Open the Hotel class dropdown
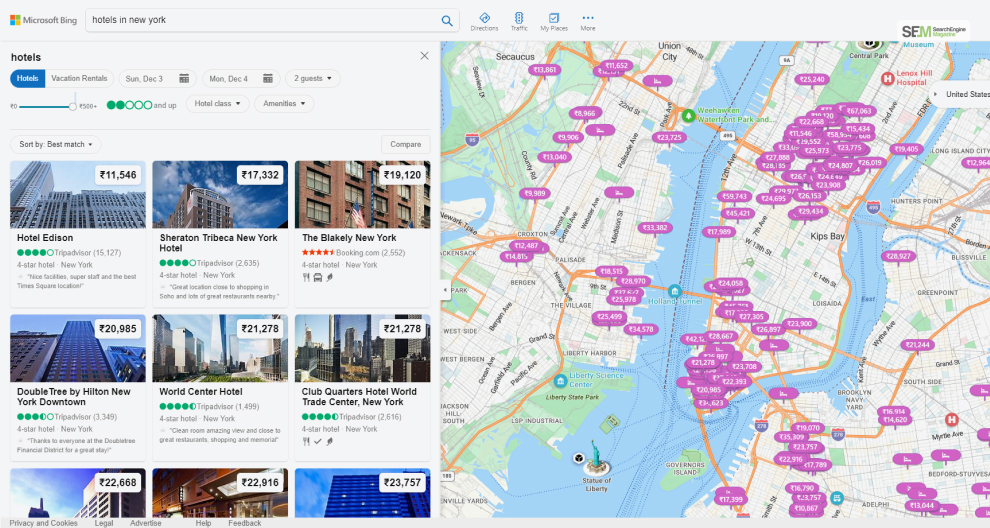Image resolution: width=990 pixels, height=528 pixels. point(217,104)
